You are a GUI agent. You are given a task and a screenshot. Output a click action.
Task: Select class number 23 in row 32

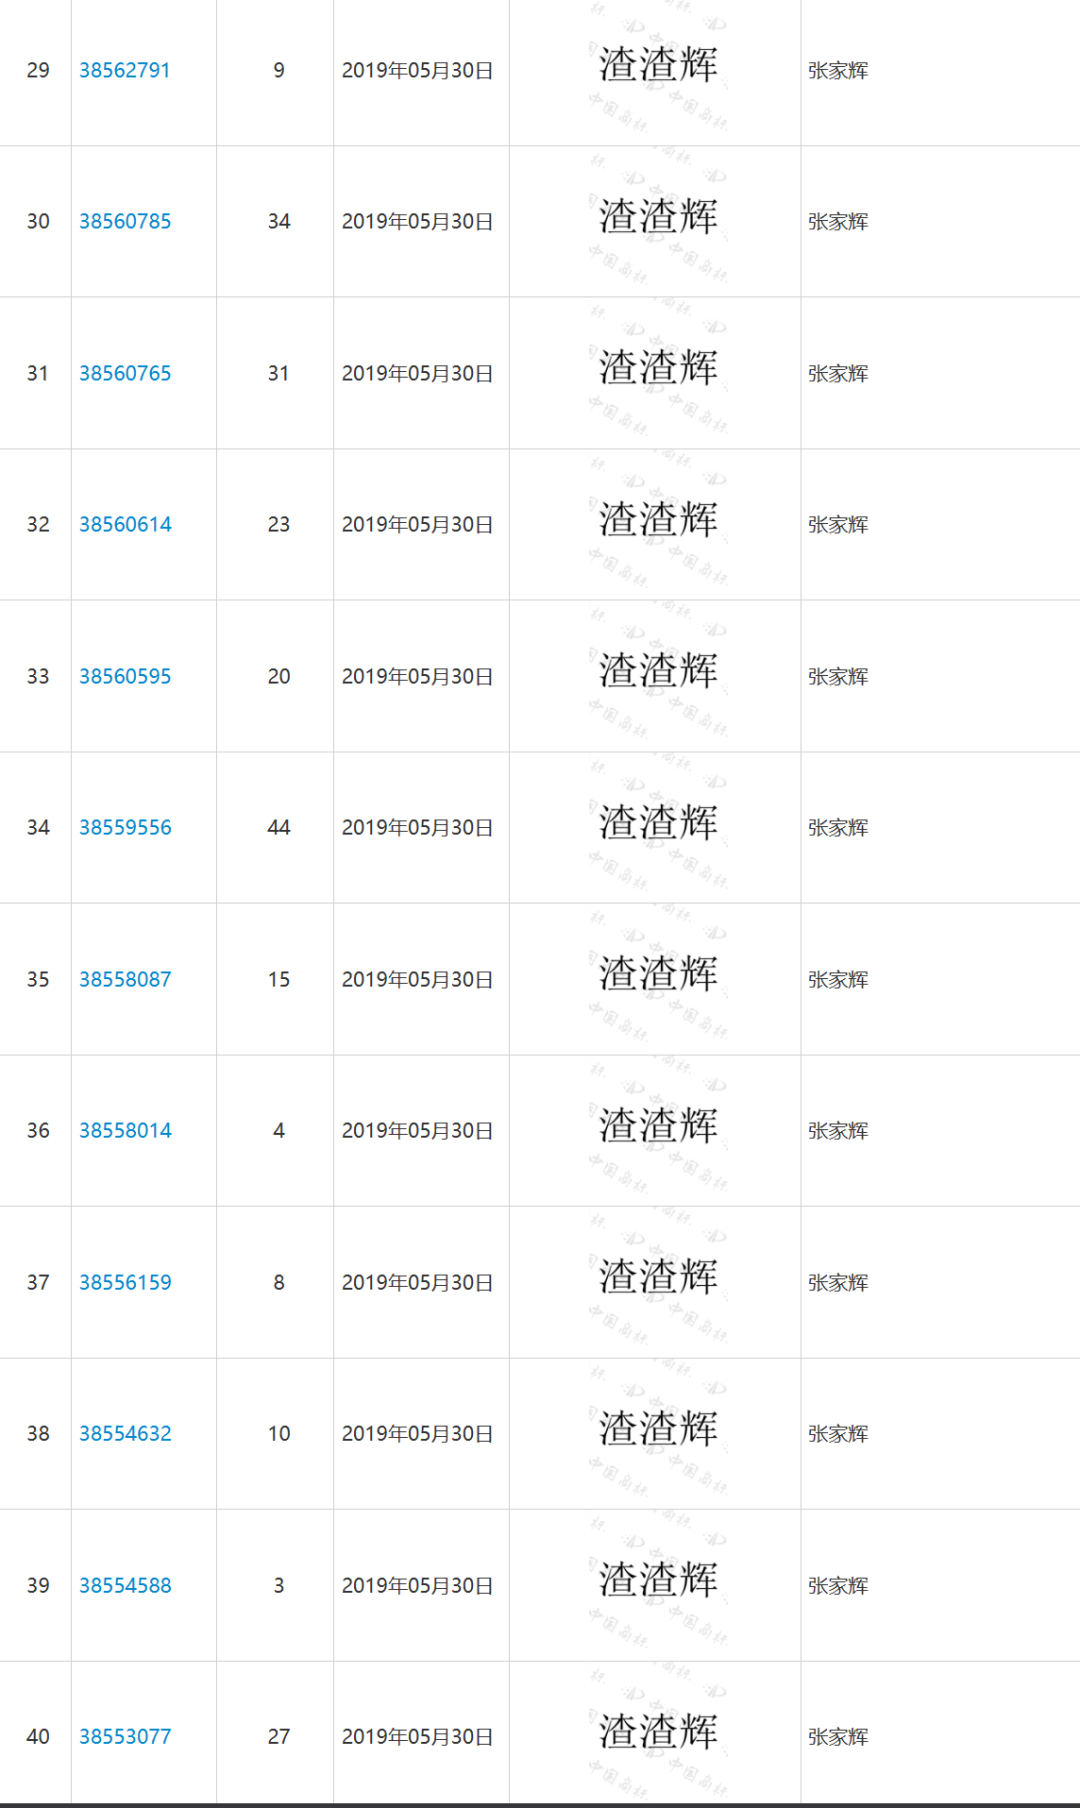click(x=279, y=524)
